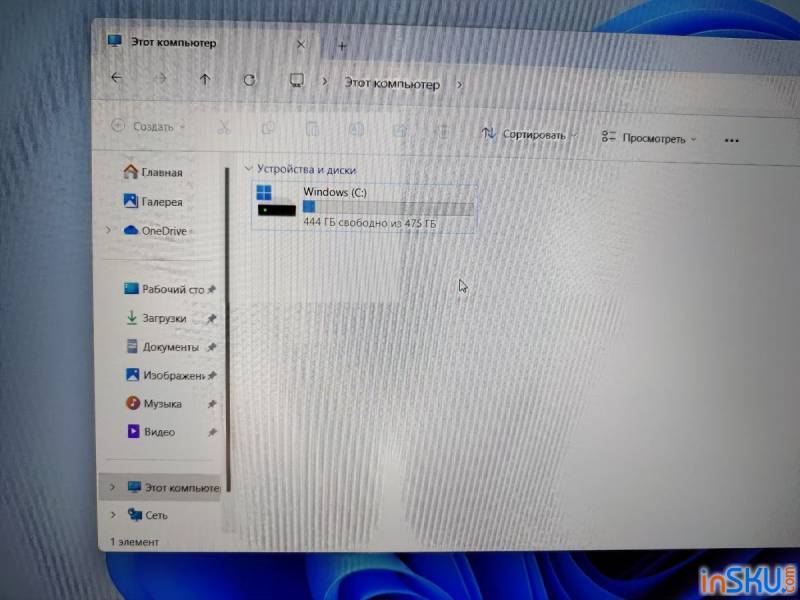This screenshot has width=800, height=600.
Task: Click the pin icon next to Документы
Action: (x=211, y=347)
